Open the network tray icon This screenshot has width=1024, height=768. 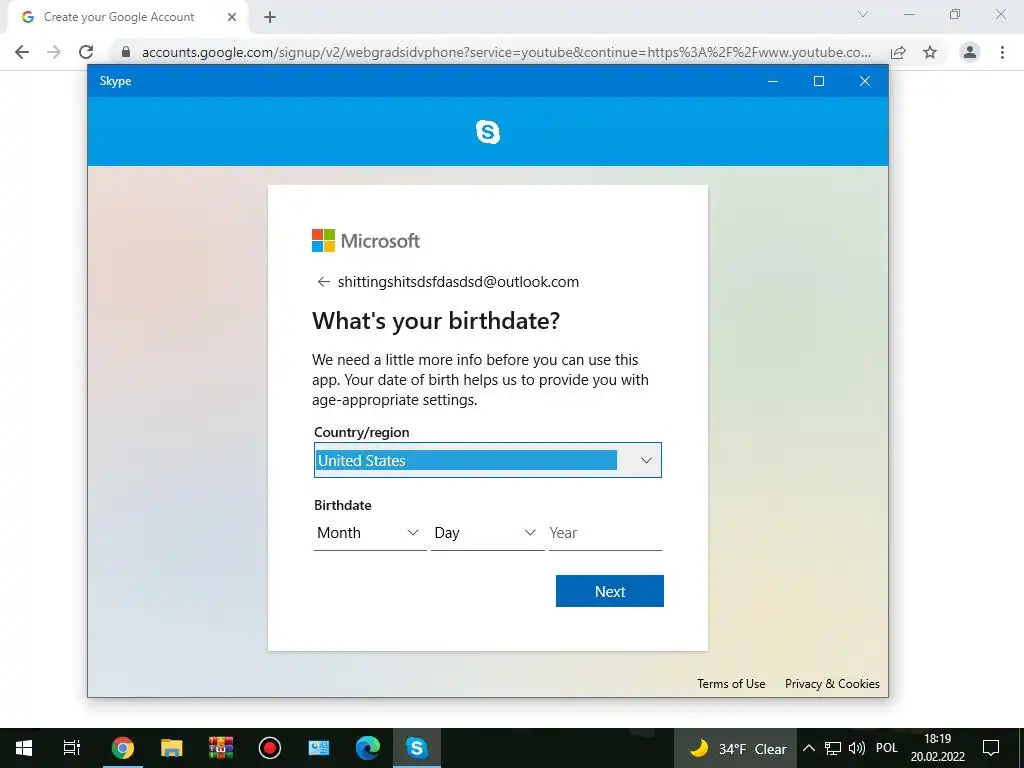point(833,748)
